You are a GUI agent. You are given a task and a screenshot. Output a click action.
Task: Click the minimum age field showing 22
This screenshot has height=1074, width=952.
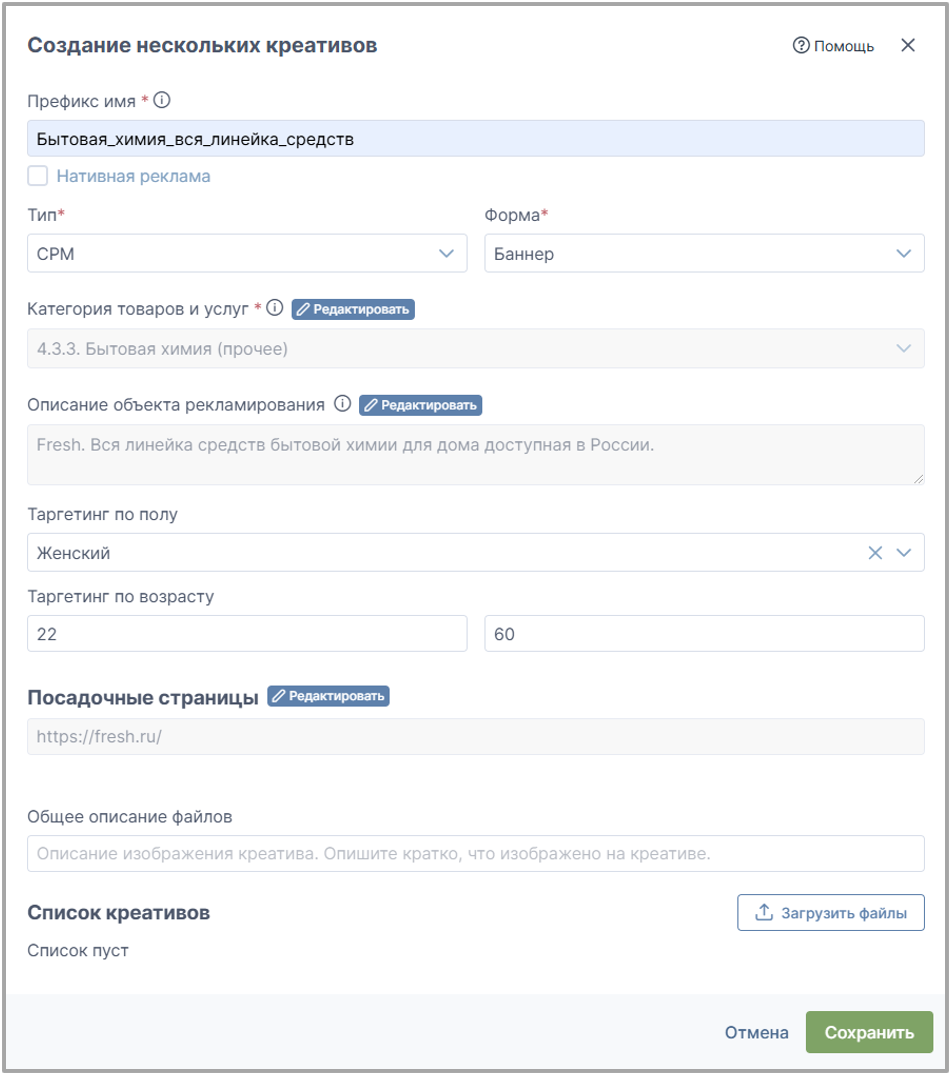(x=247, y=634)
